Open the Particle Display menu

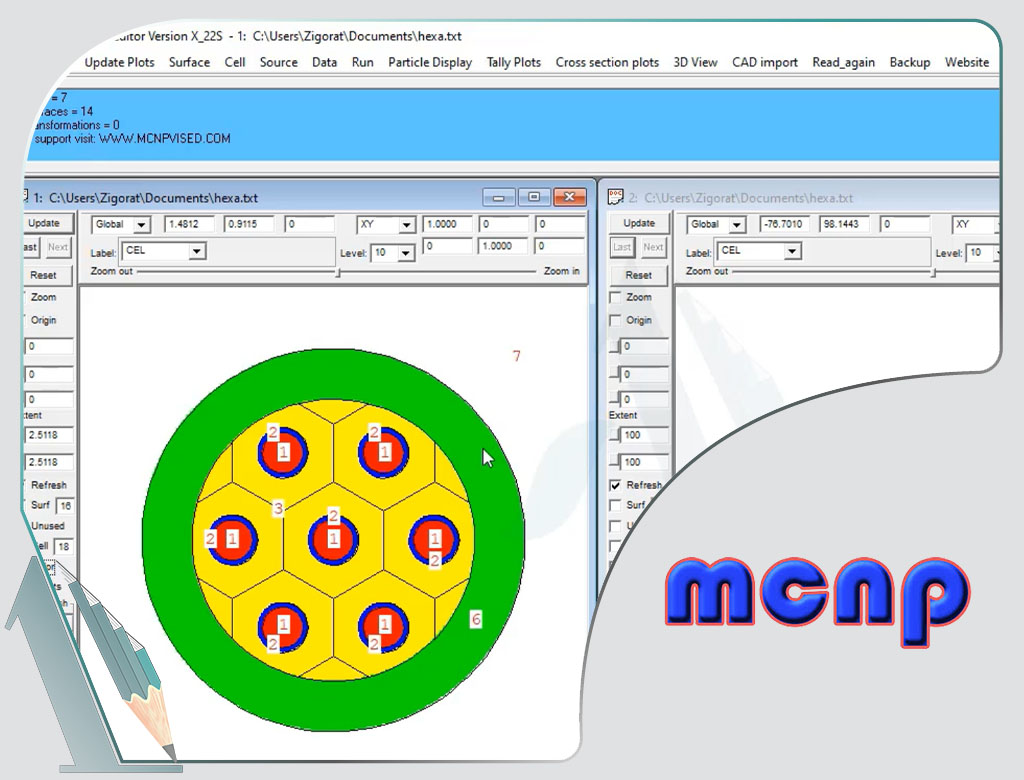point(430,62)
